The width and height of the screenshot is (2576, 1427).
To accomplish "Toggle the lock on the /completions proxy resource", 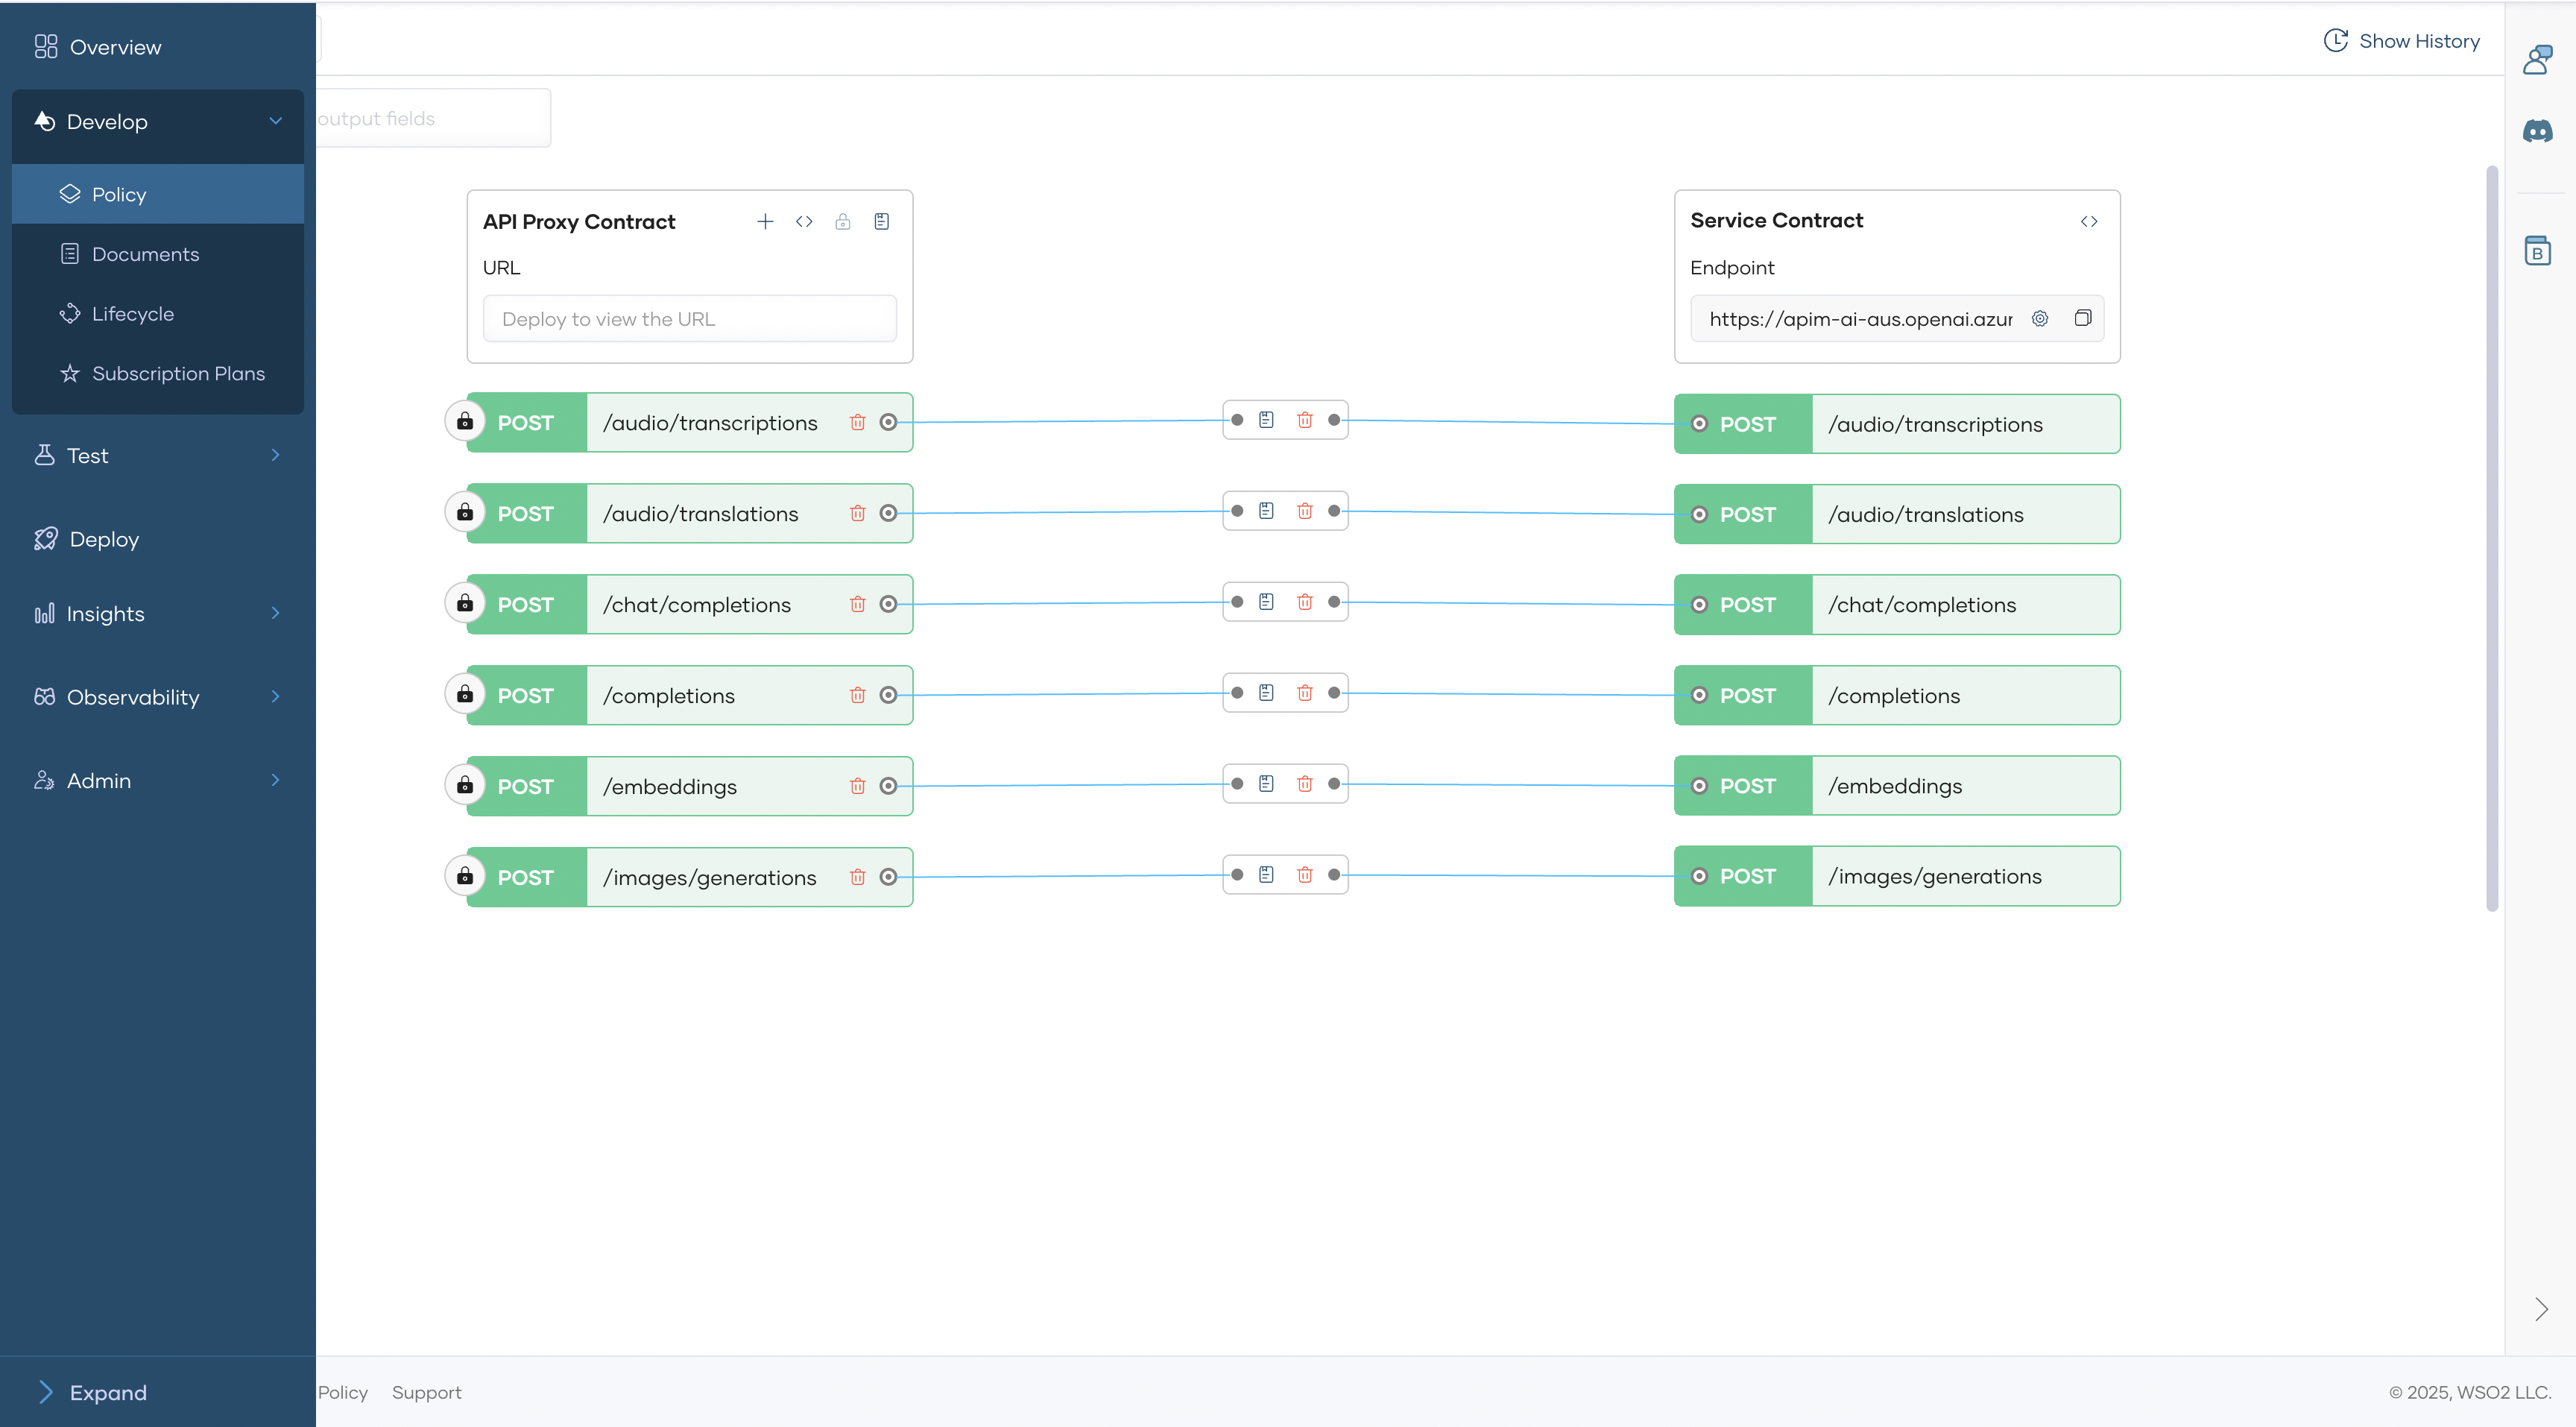I will [x=465, y=694].
